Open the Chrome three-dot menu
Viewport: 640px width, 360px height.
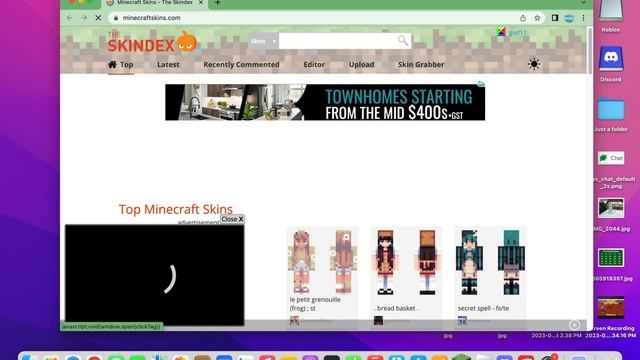[x=583, y=18]
